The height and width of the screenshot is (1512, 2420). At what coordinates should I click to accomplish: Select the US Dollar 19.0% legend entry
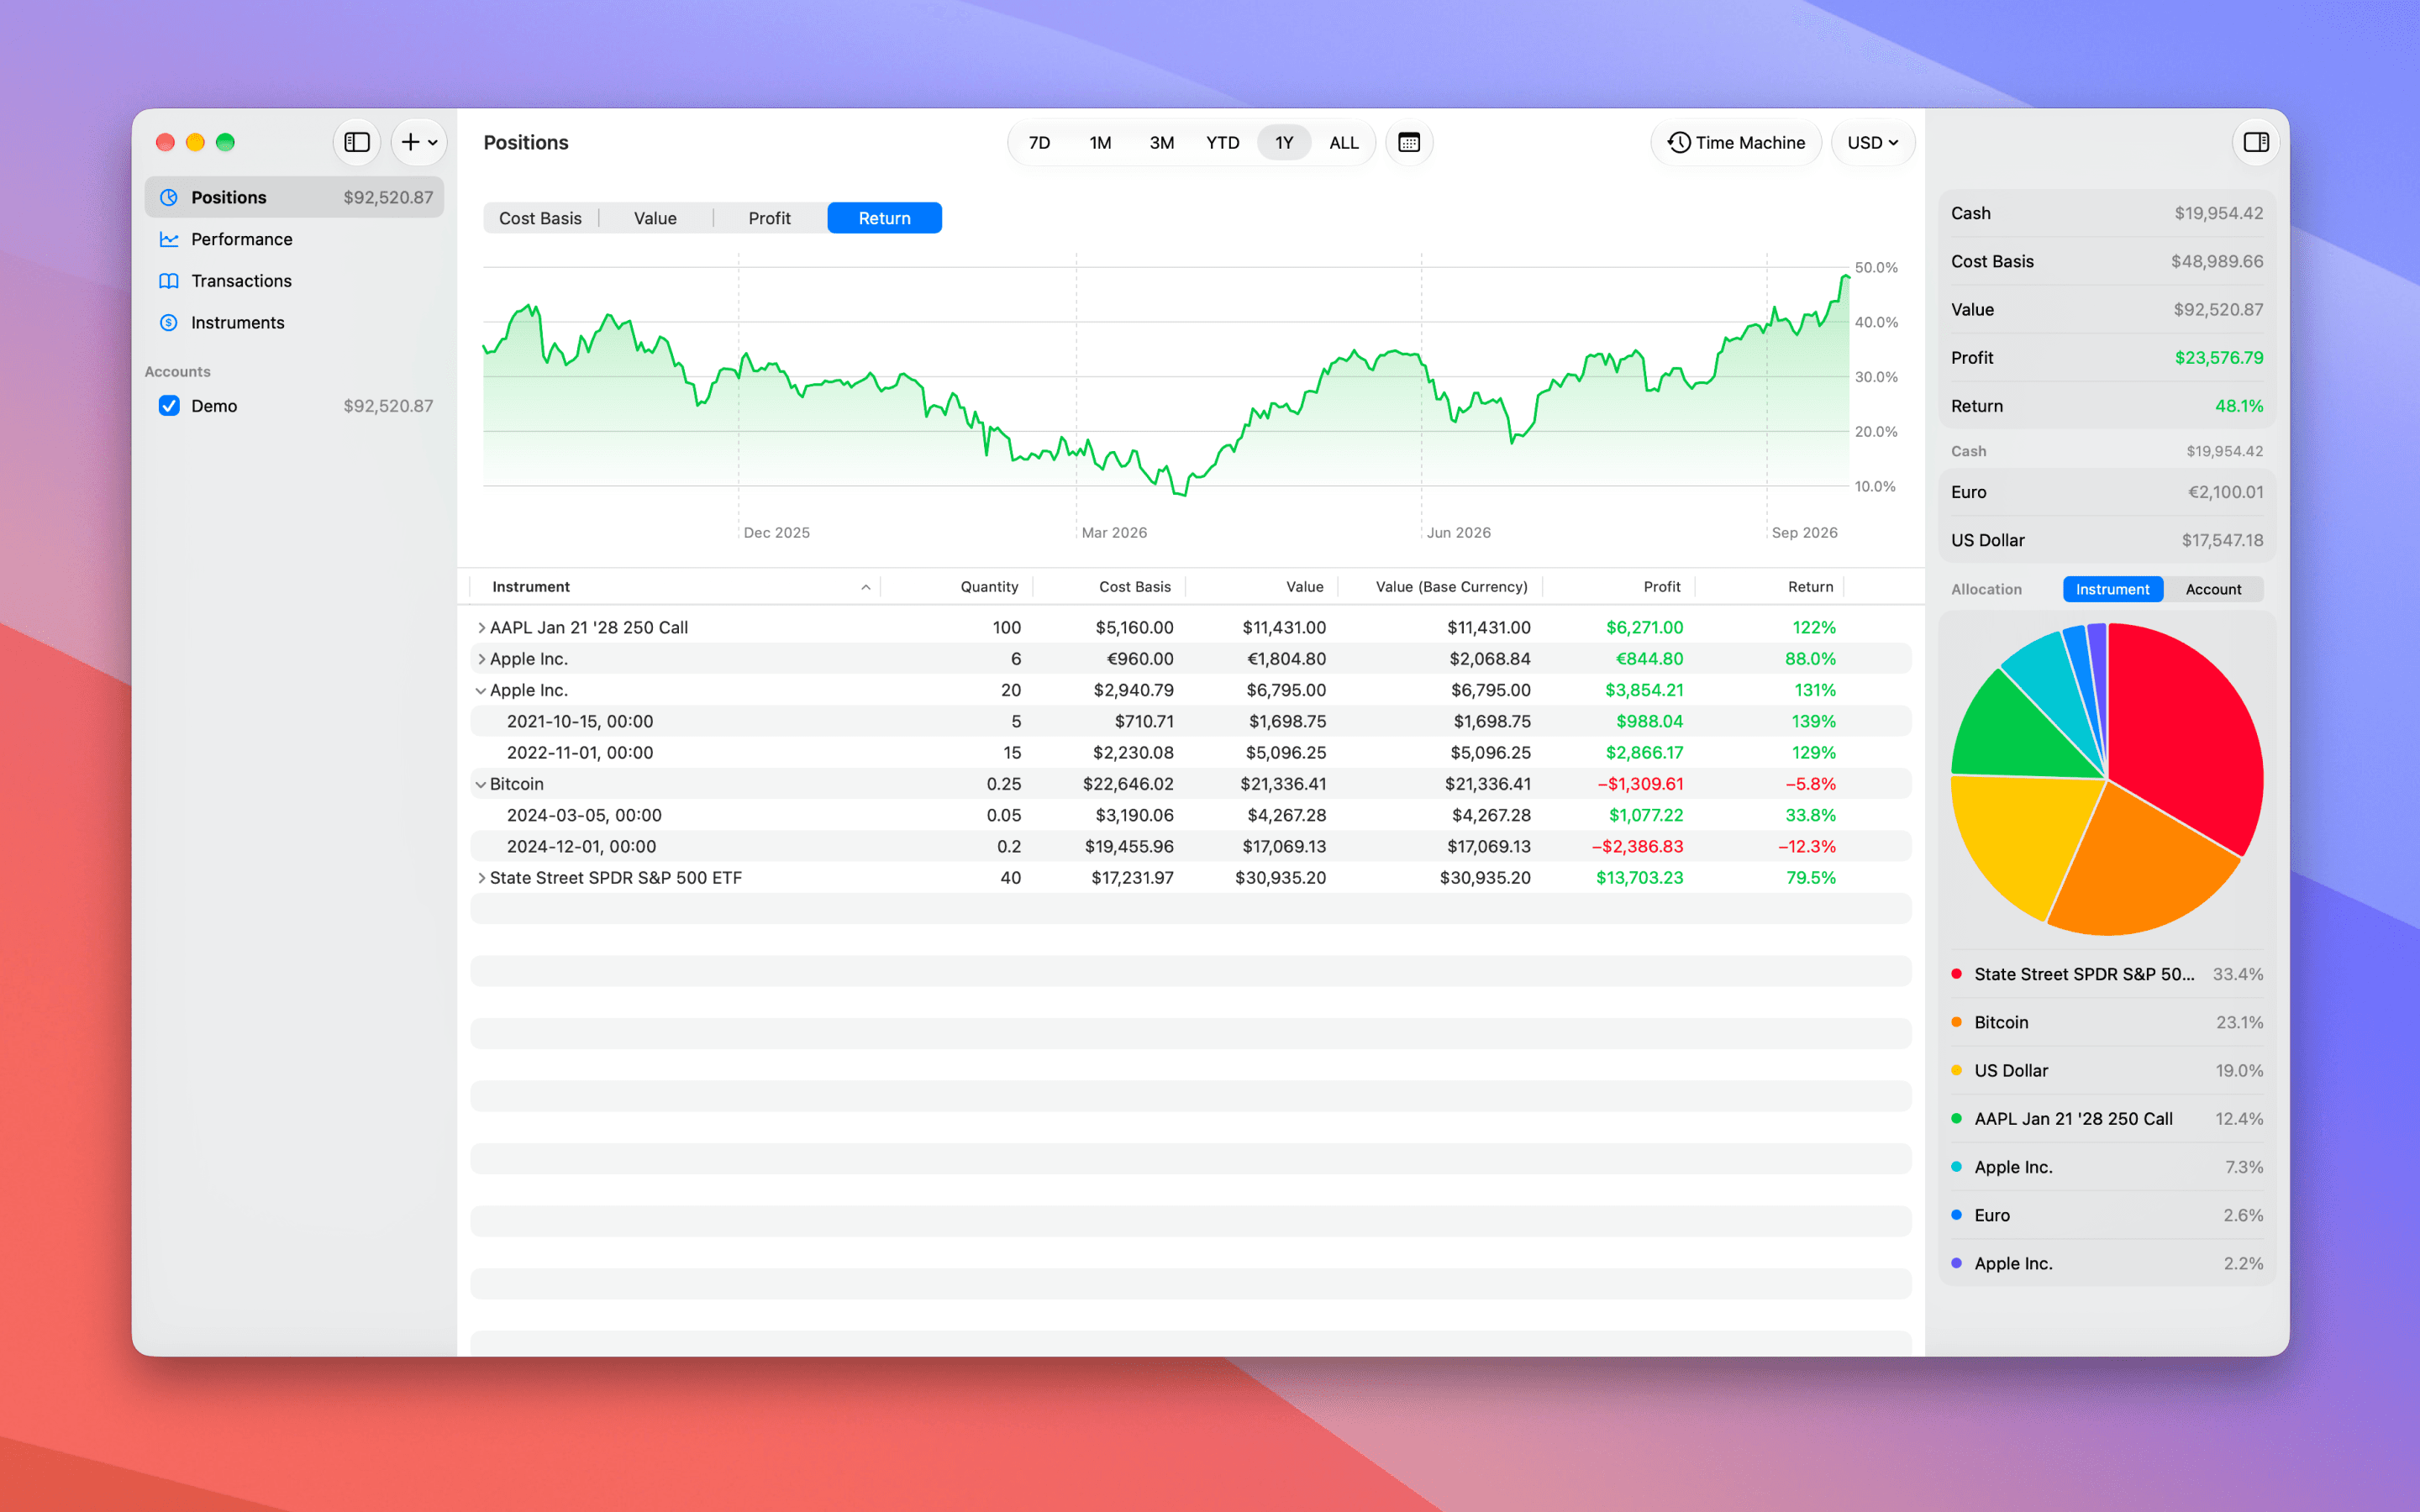tap(2107, 1070)
